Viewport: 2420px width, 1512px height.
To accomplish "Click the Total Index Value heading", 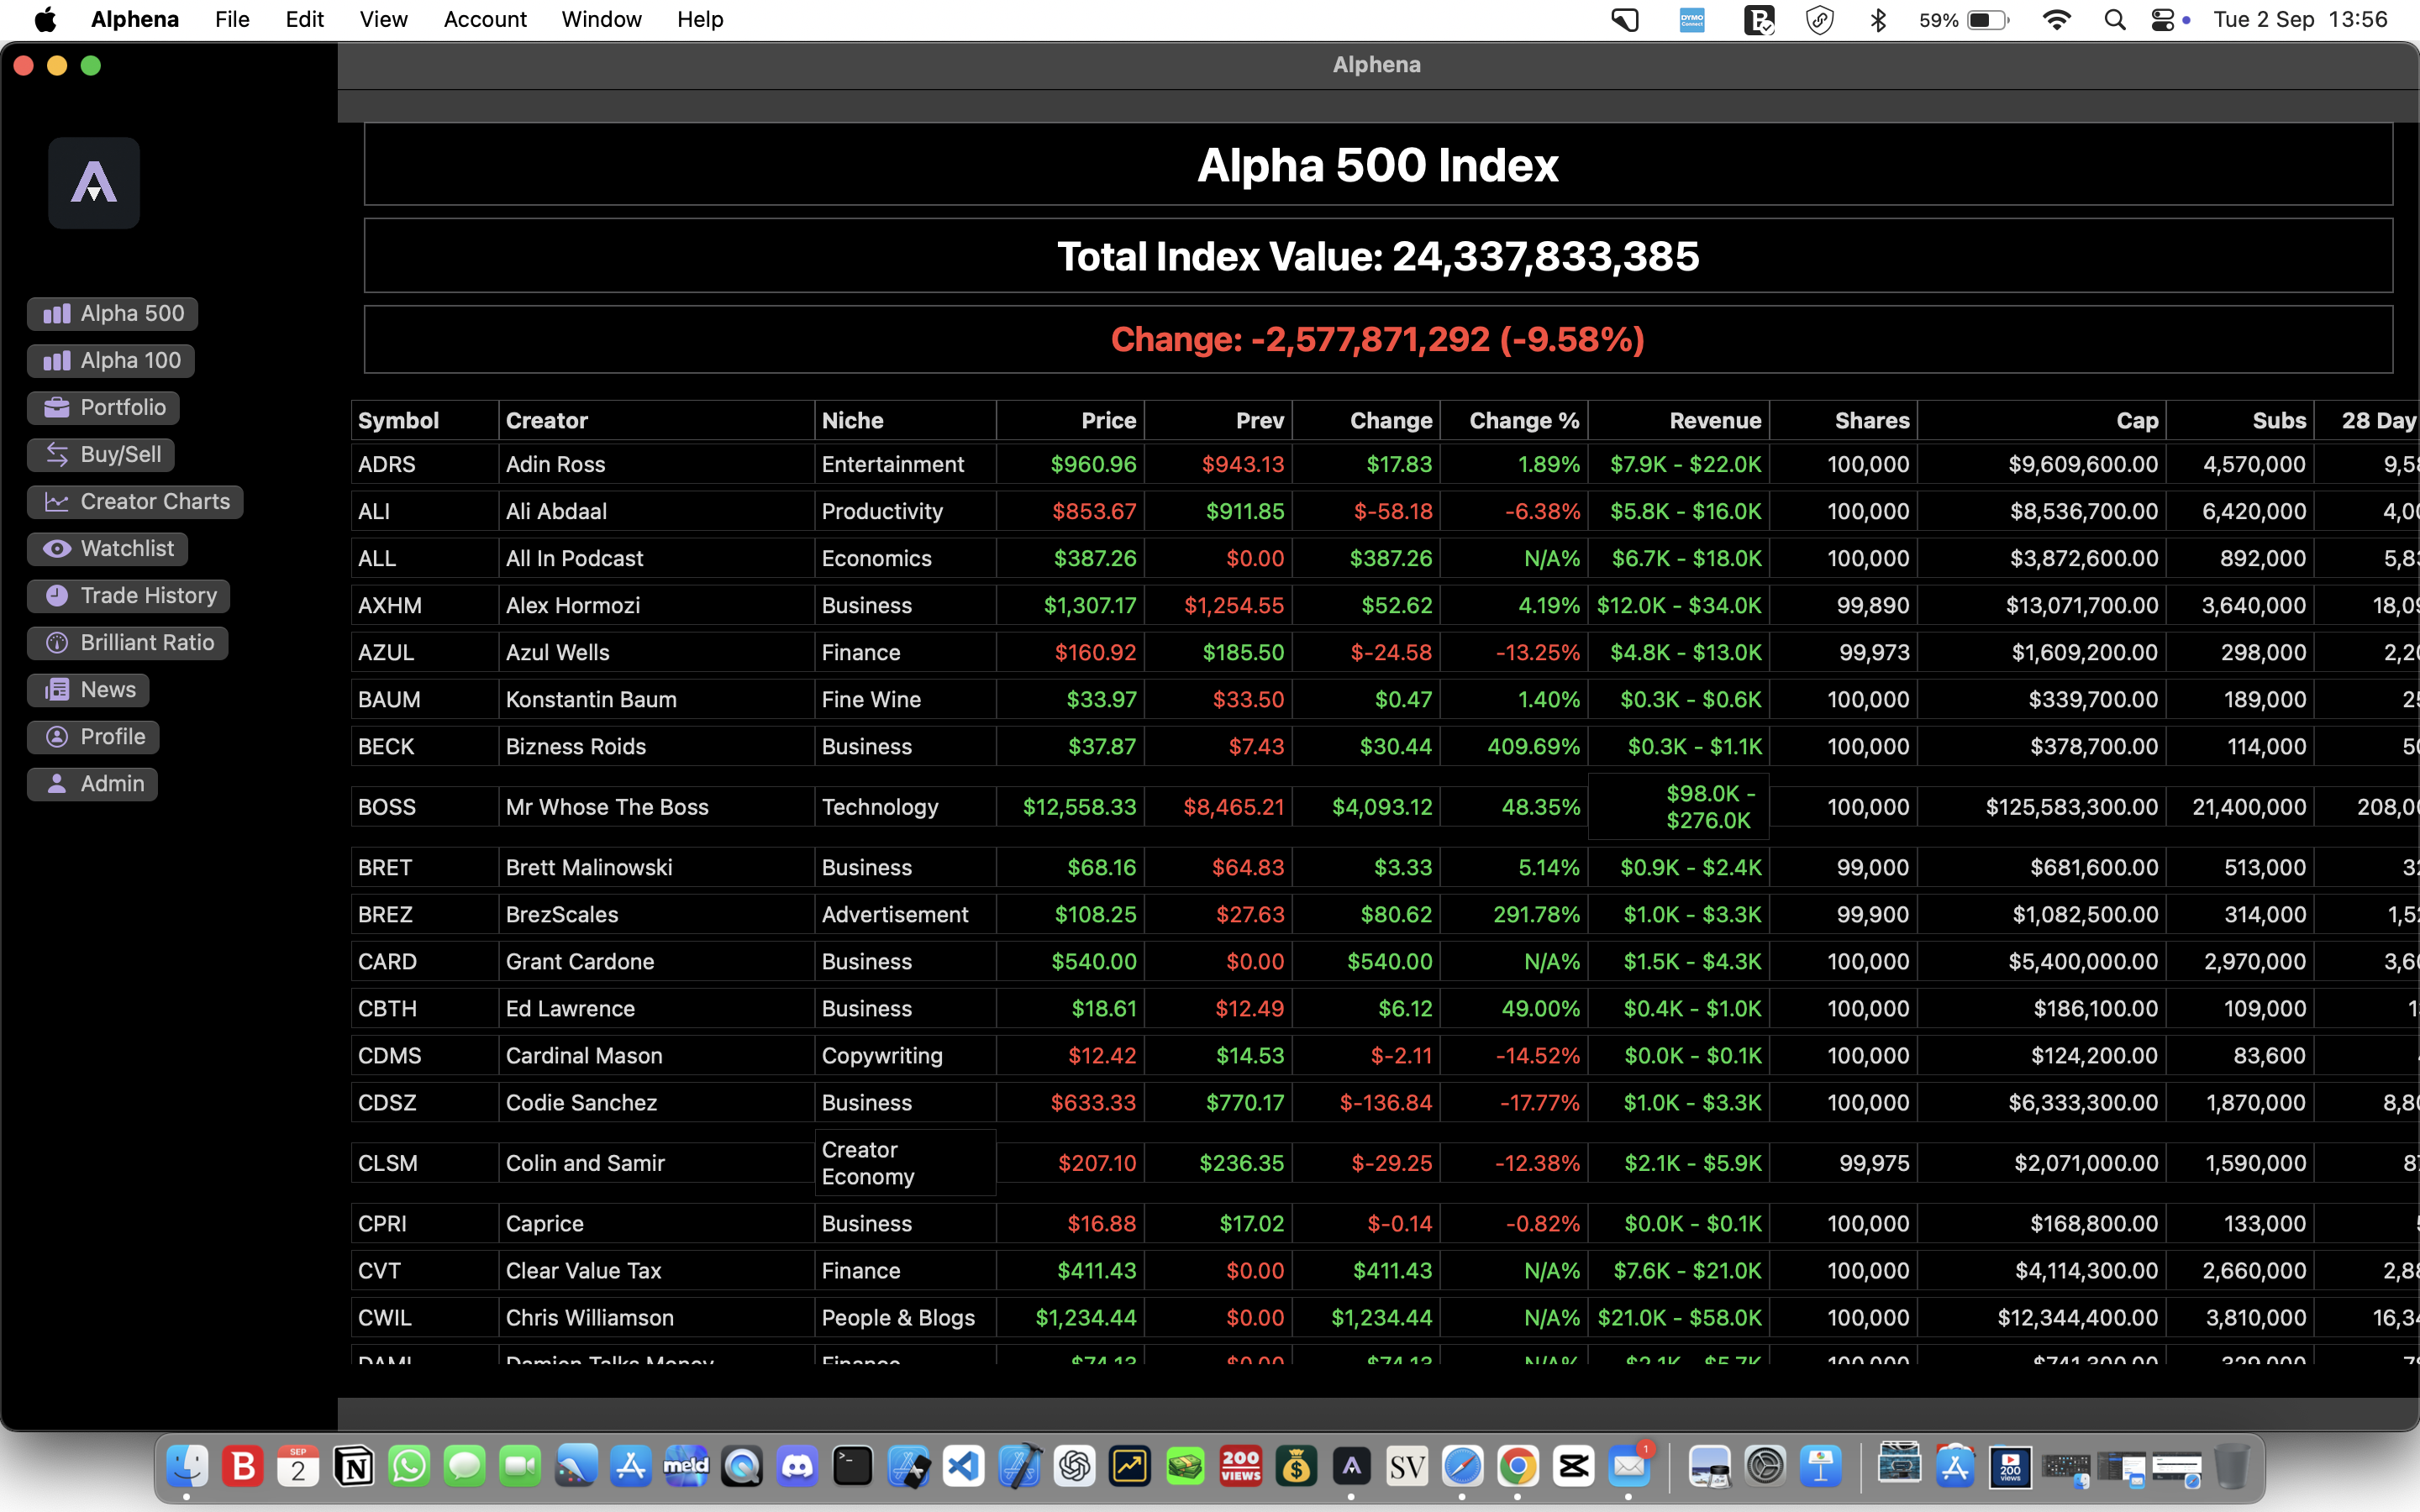I will click(1378, 257).
